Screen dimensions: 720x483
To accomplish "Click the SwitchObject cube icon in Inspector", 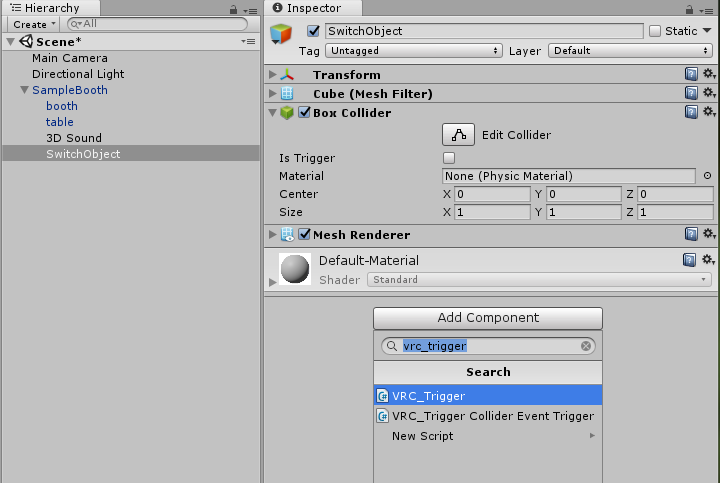I will click(x=282, y=35).
